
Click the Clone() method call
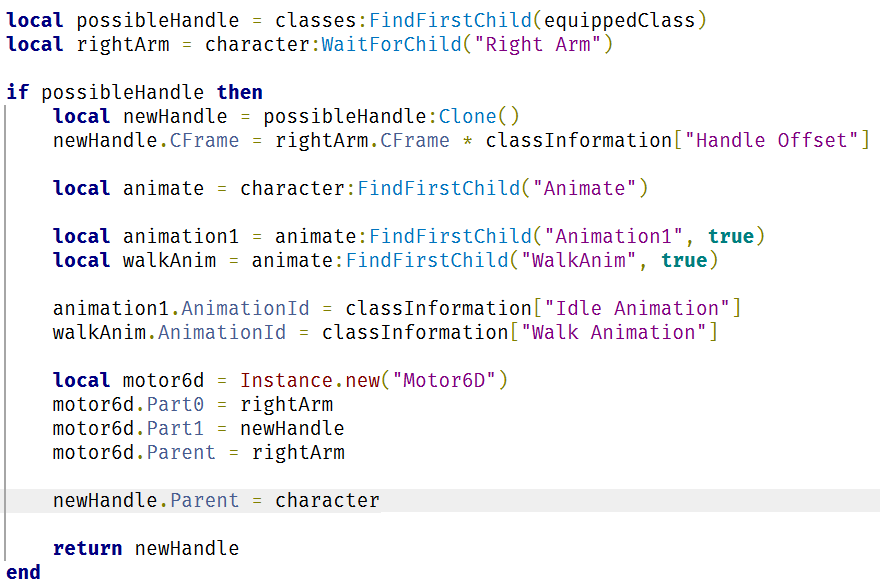pyautogui.click(x=479, y=116)
